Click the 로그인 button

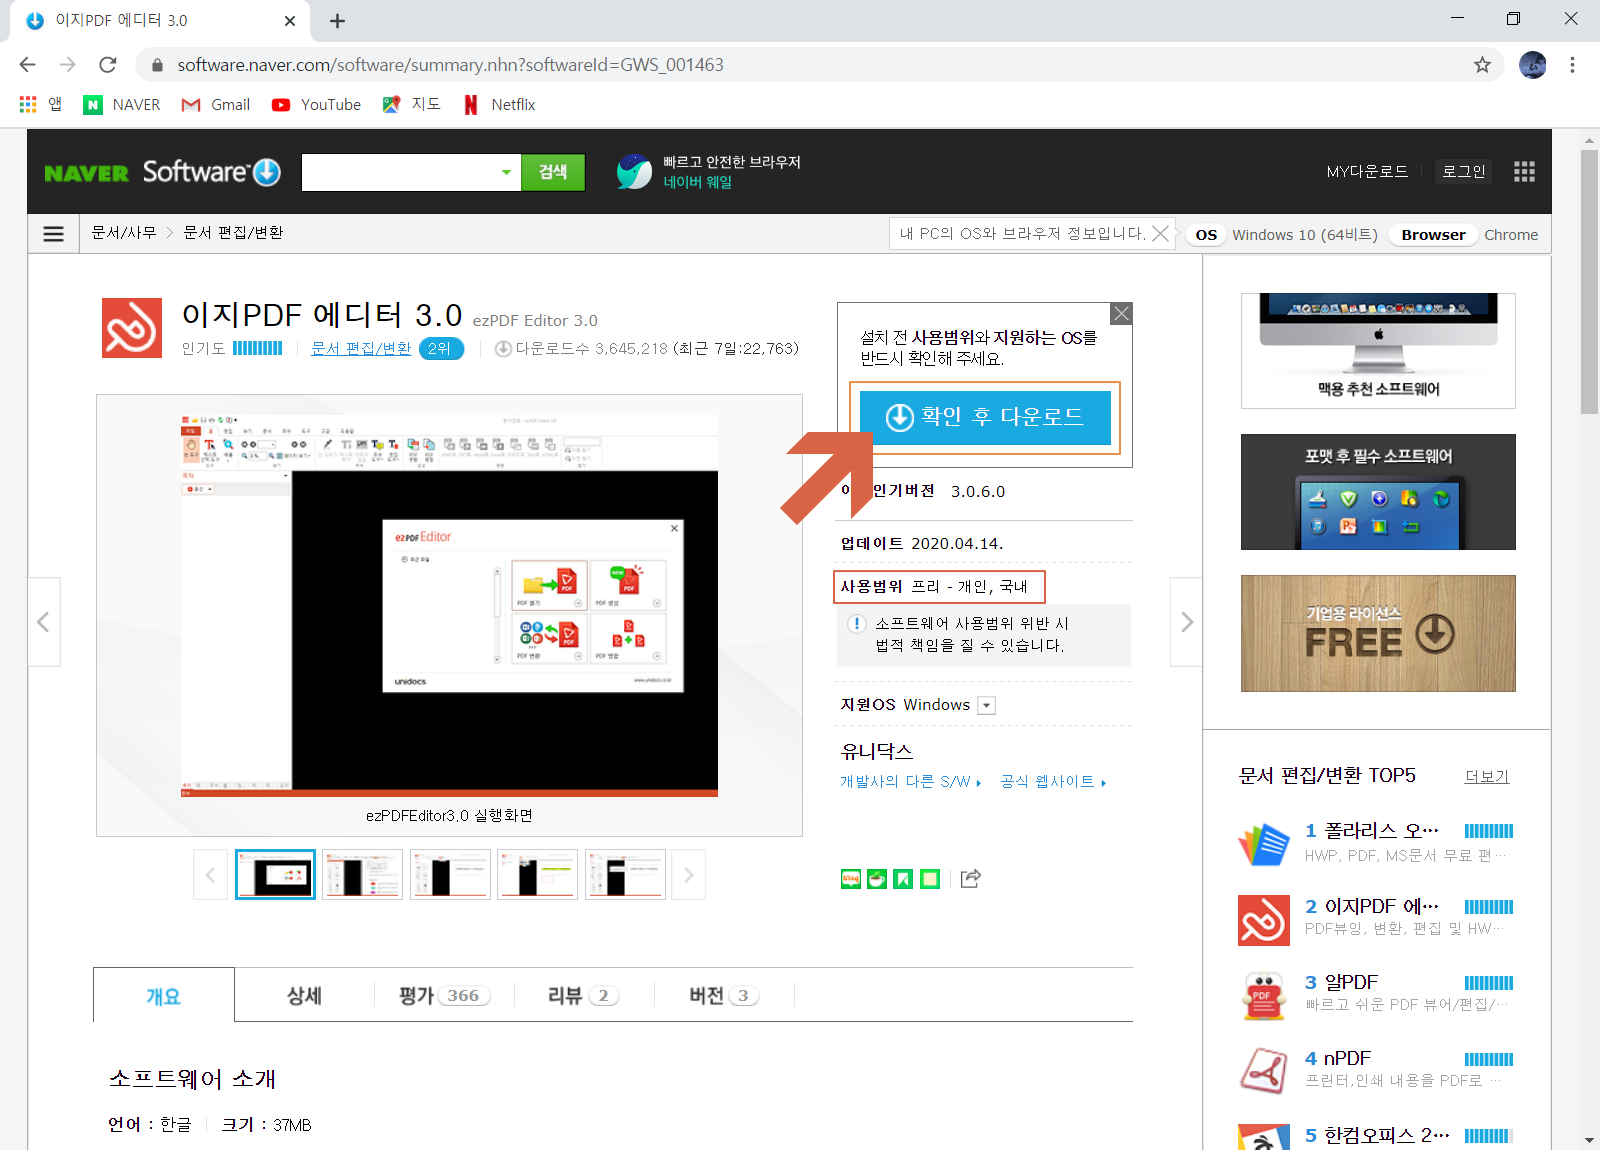coord(1463,172)
